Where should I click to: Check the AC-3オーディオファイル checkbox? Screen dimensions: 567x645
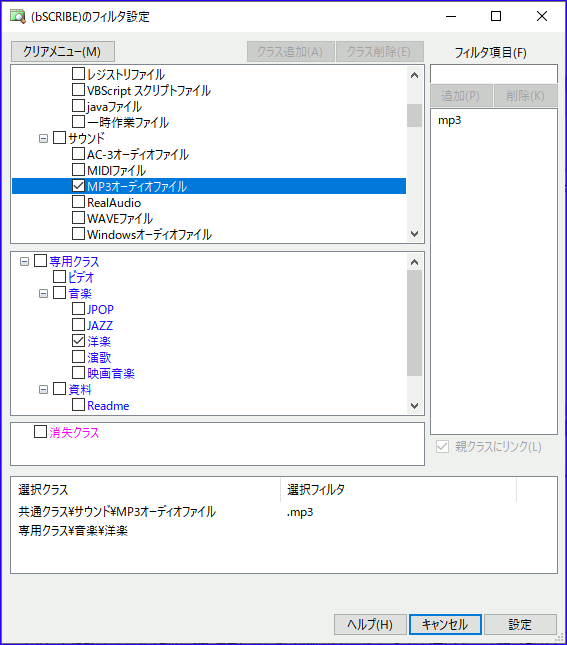click(x=78, y=154)
